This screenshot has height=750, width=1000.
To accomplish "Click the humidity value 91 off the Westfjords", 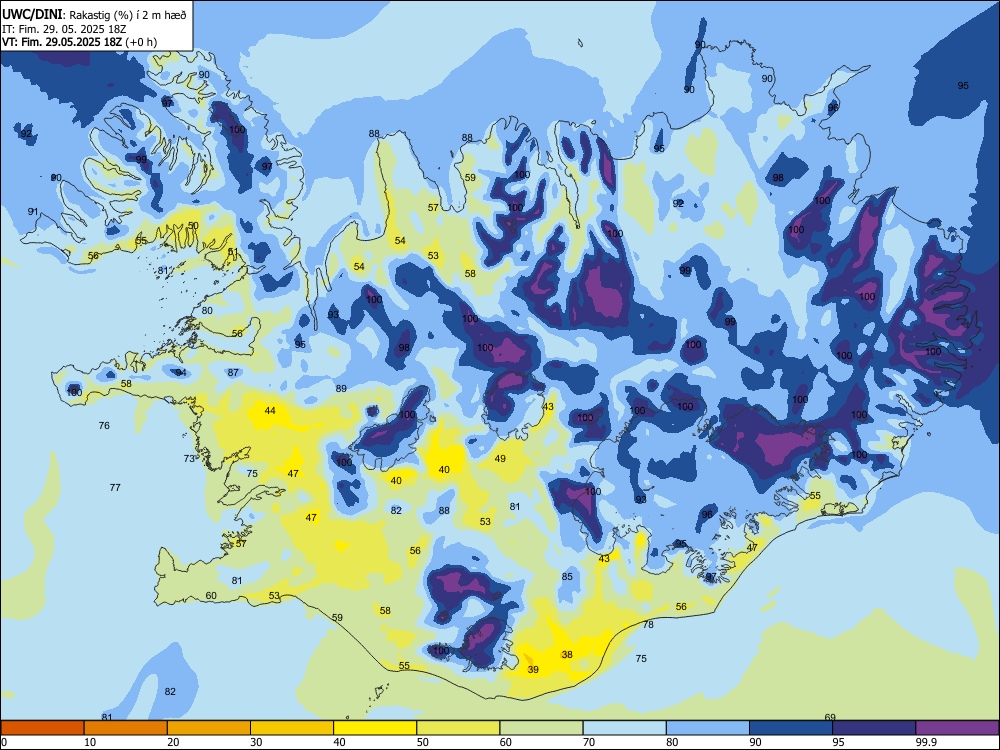I will tap(33, 211).
